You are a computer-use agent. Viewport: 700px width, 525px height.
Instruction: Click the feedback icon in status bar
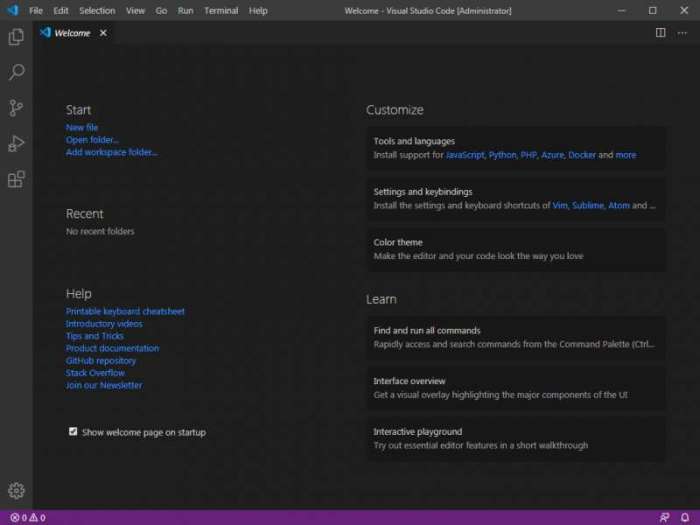(x=664, y=517)
